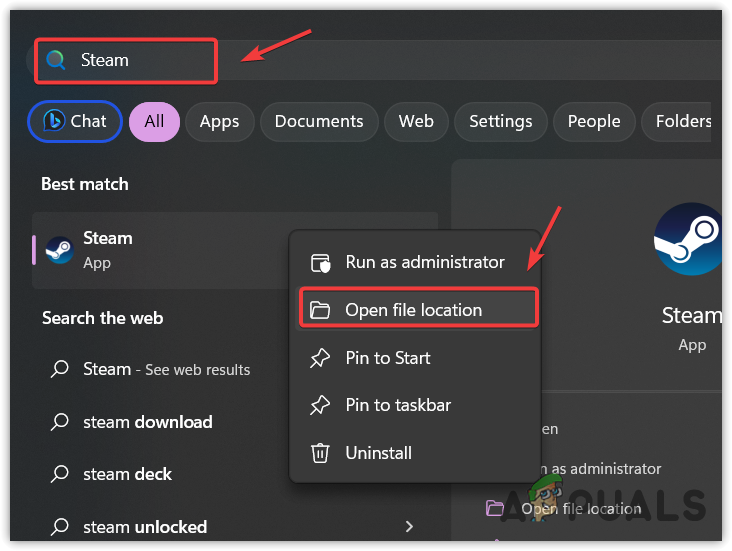Click the Run as administrator shield icon
This screenshot has height=551, width=732.
tap(321, 263)
